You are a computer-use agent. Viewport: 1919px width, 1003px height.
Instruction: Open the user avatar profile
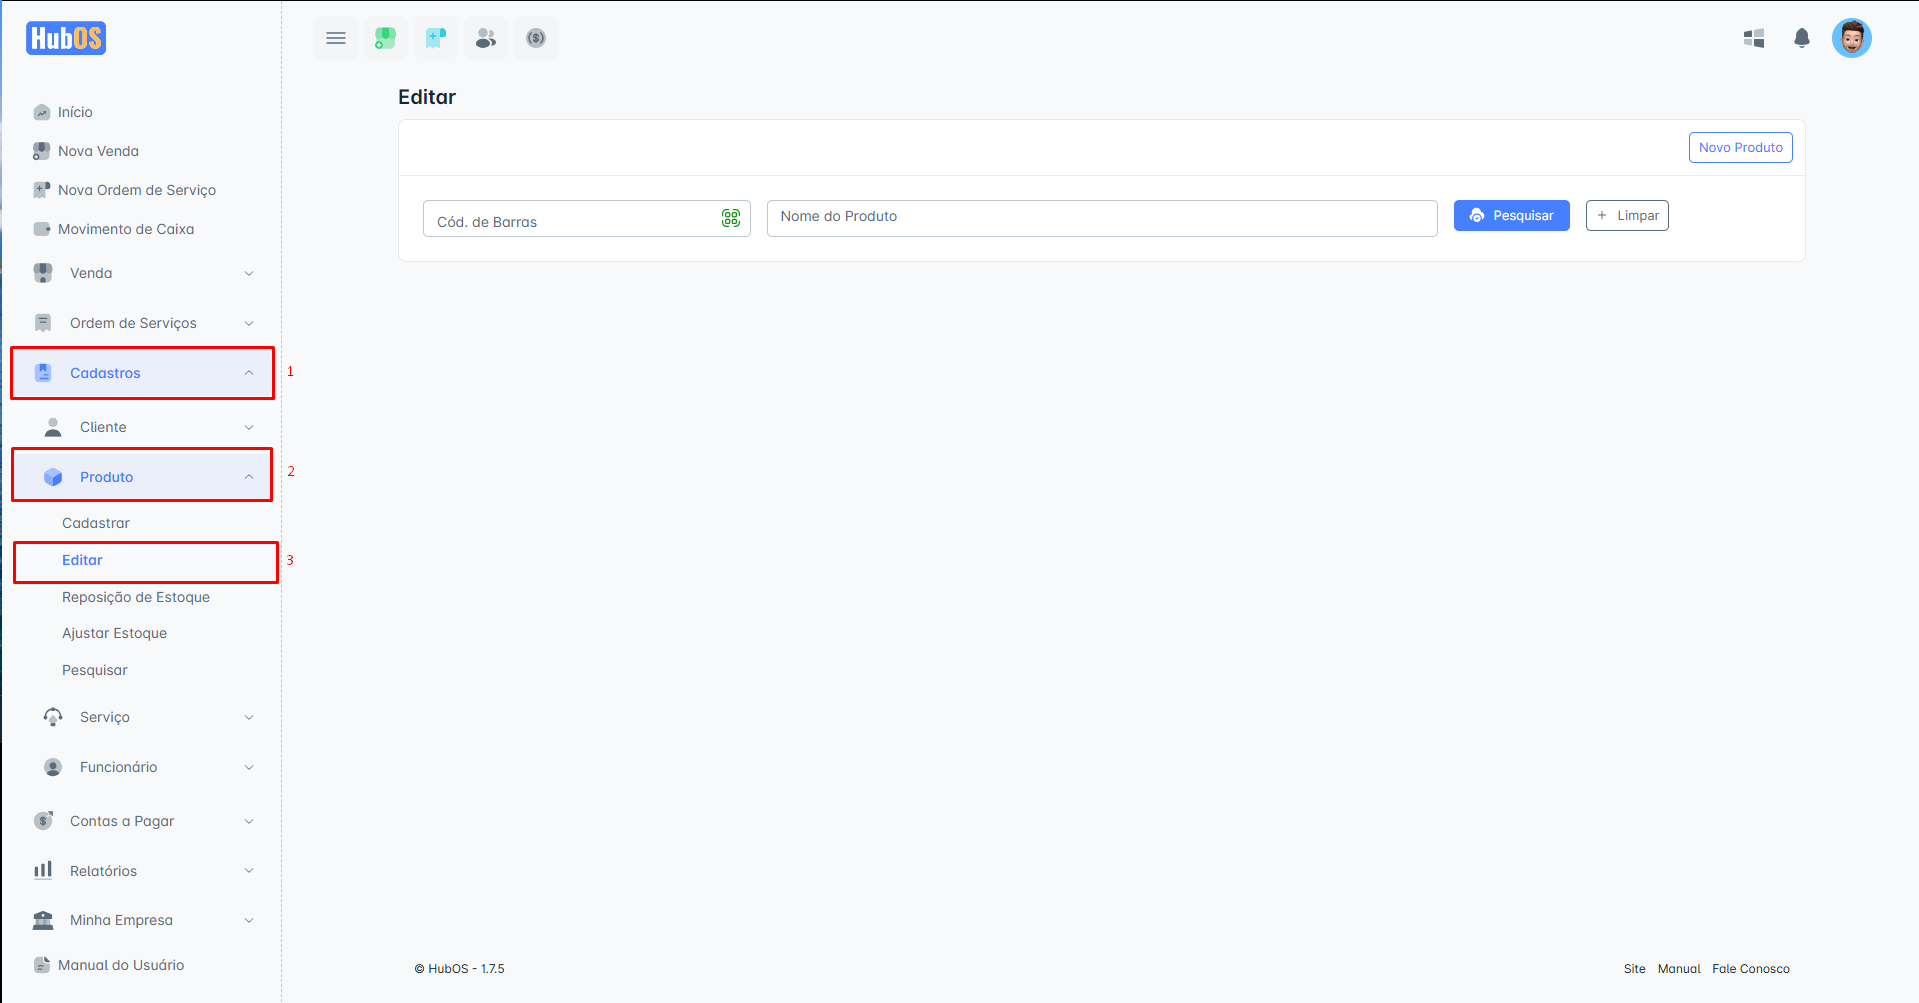pos(1851,38)
